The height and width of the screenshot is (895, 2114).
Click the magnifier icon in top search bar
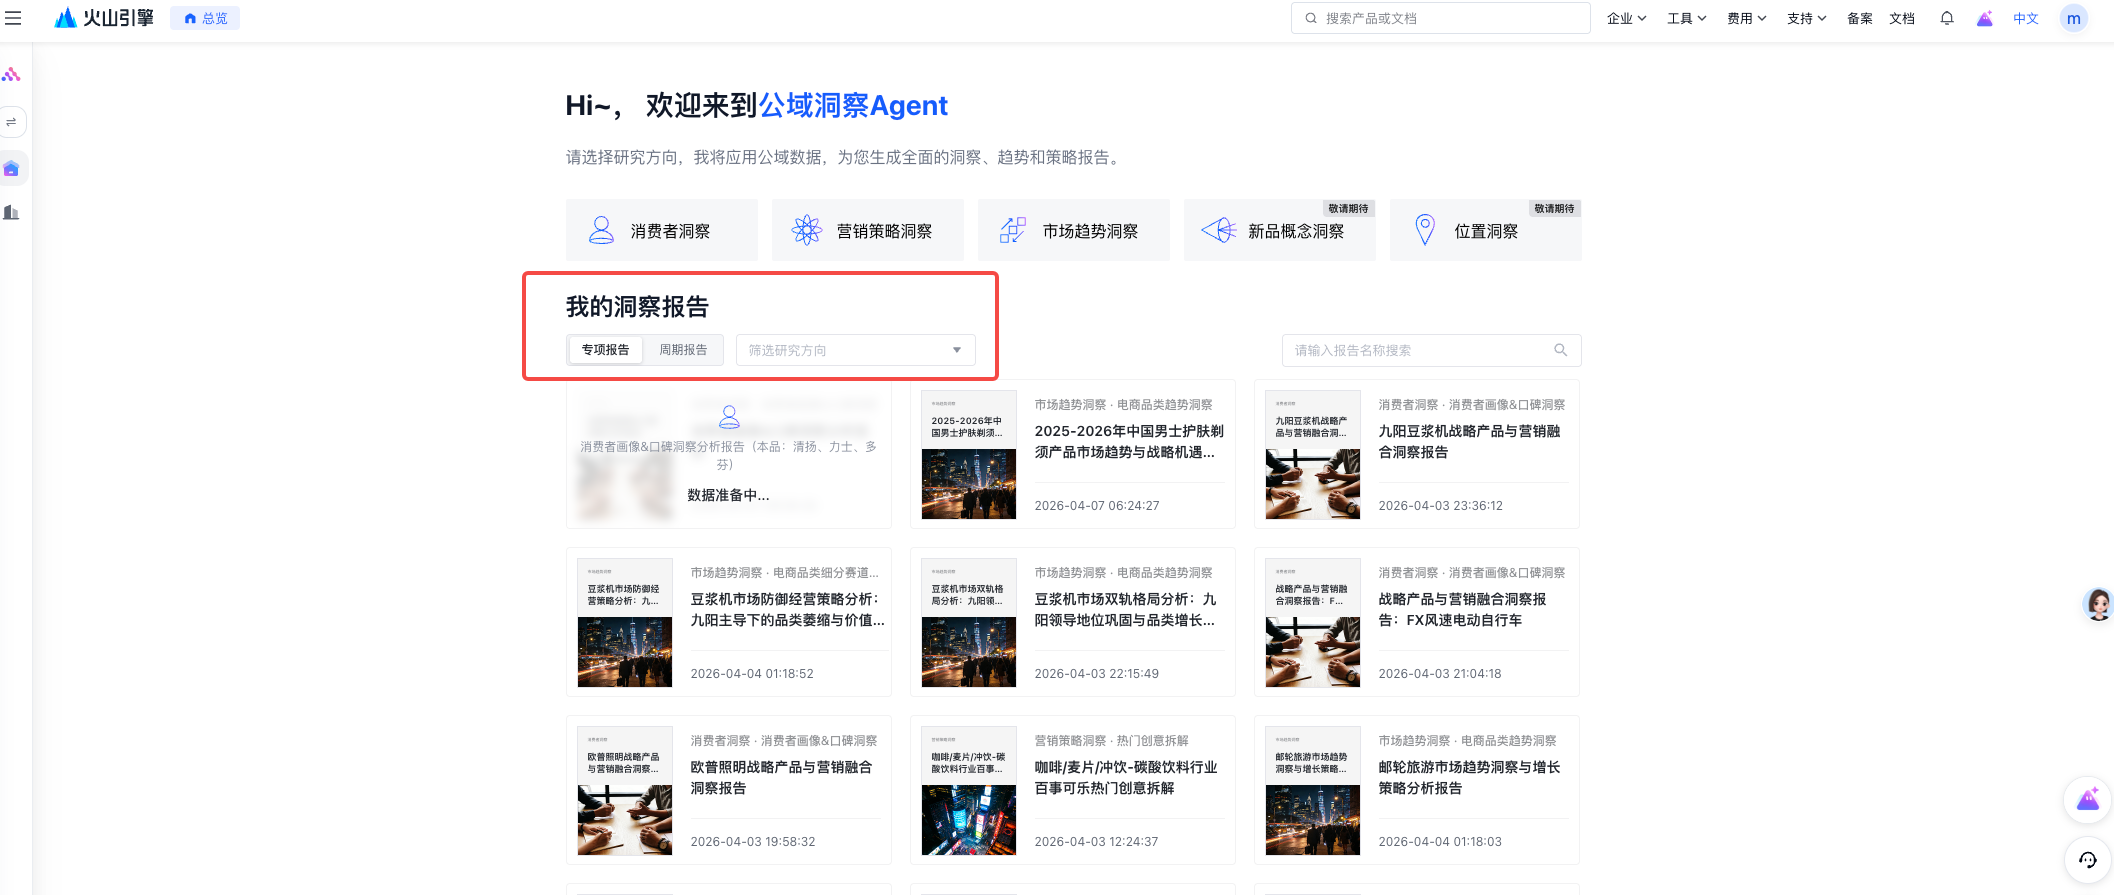click(1311, 18)
